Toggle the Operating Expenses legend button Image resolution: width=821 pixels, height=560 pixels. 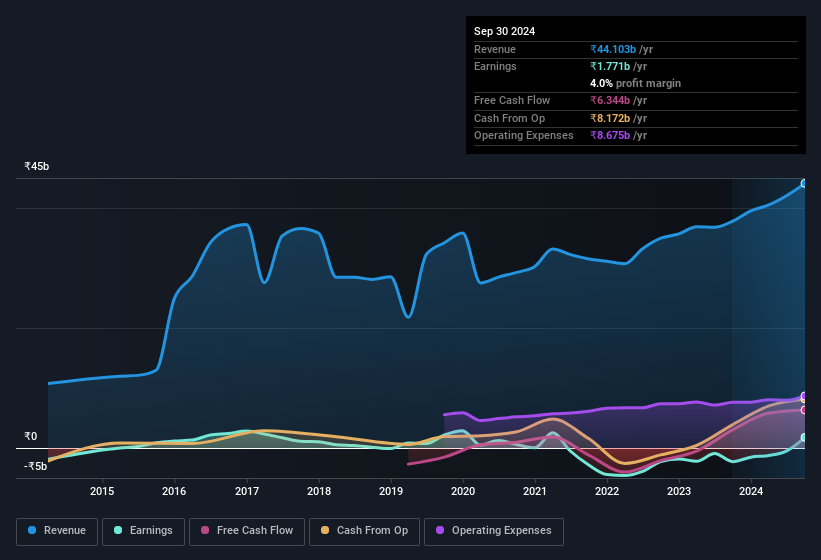[494, 532]
